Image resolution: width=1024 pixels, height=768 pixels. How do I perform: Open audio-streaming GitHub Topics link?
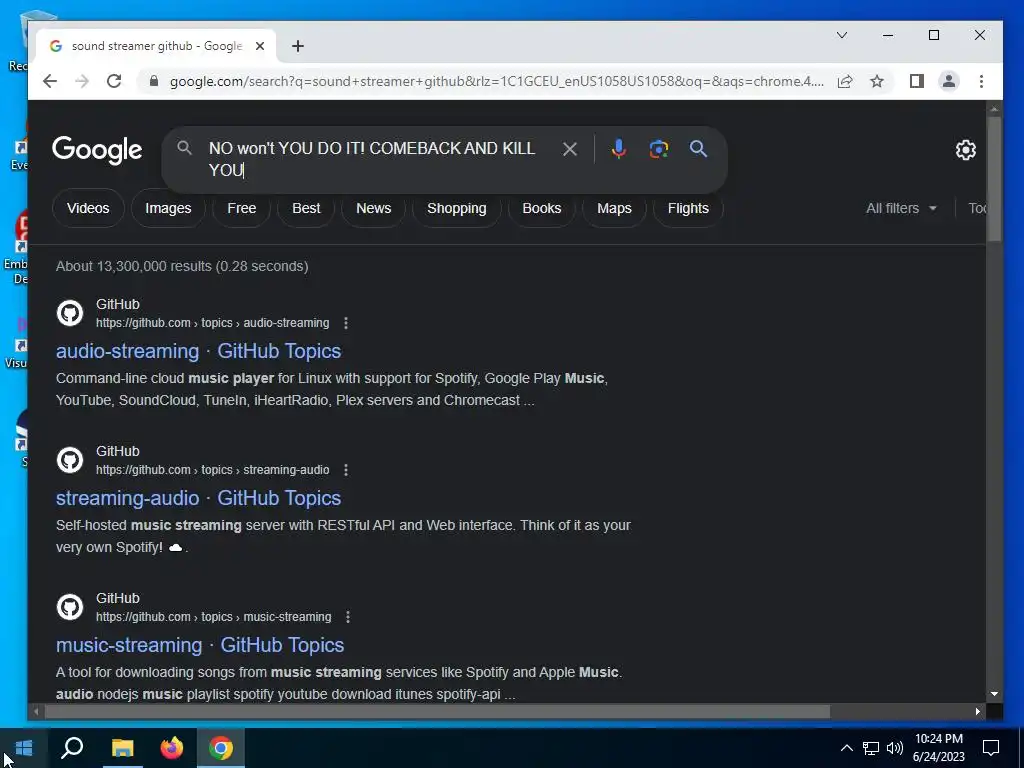(x=199, y=351)
